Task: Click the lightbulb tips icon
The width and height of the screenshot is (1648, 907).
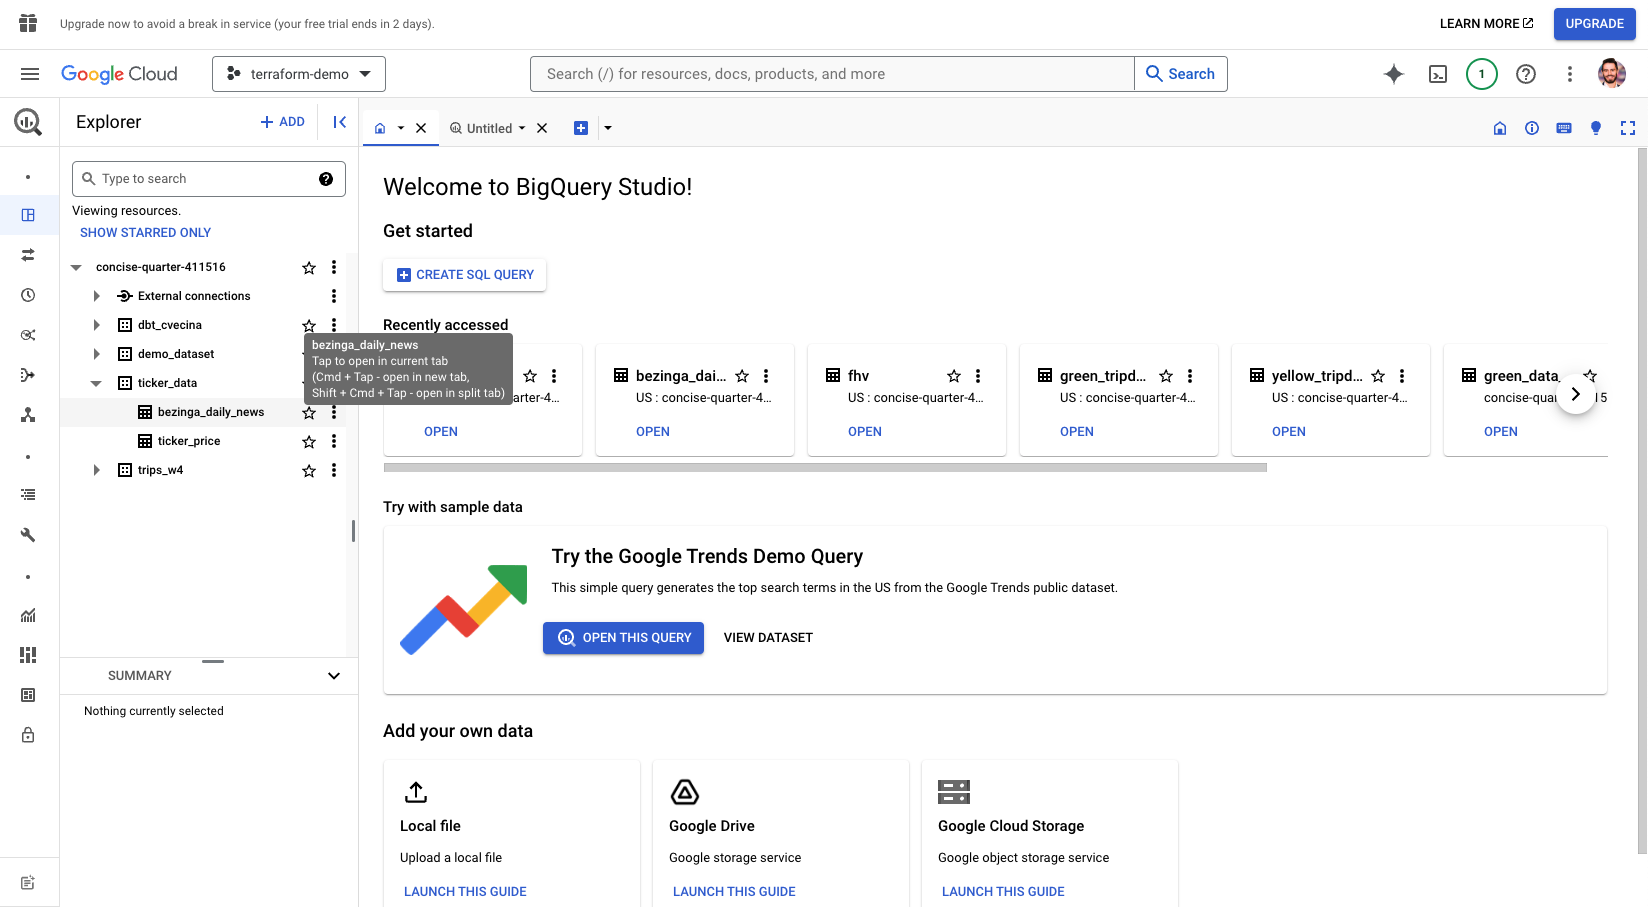Action: (x=1596, y=128)
